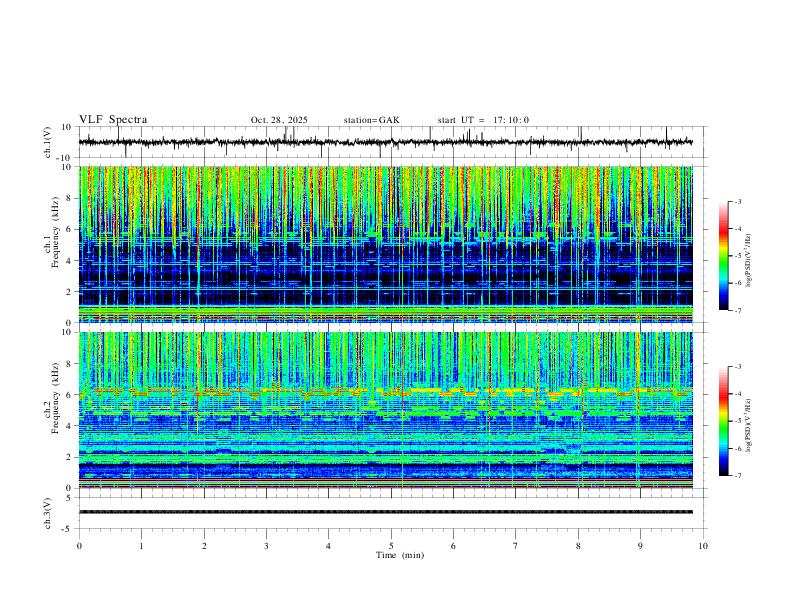The image size is (792, 612).
Task: Click the 'ch.1(V)' axis label
Action: 48,142
